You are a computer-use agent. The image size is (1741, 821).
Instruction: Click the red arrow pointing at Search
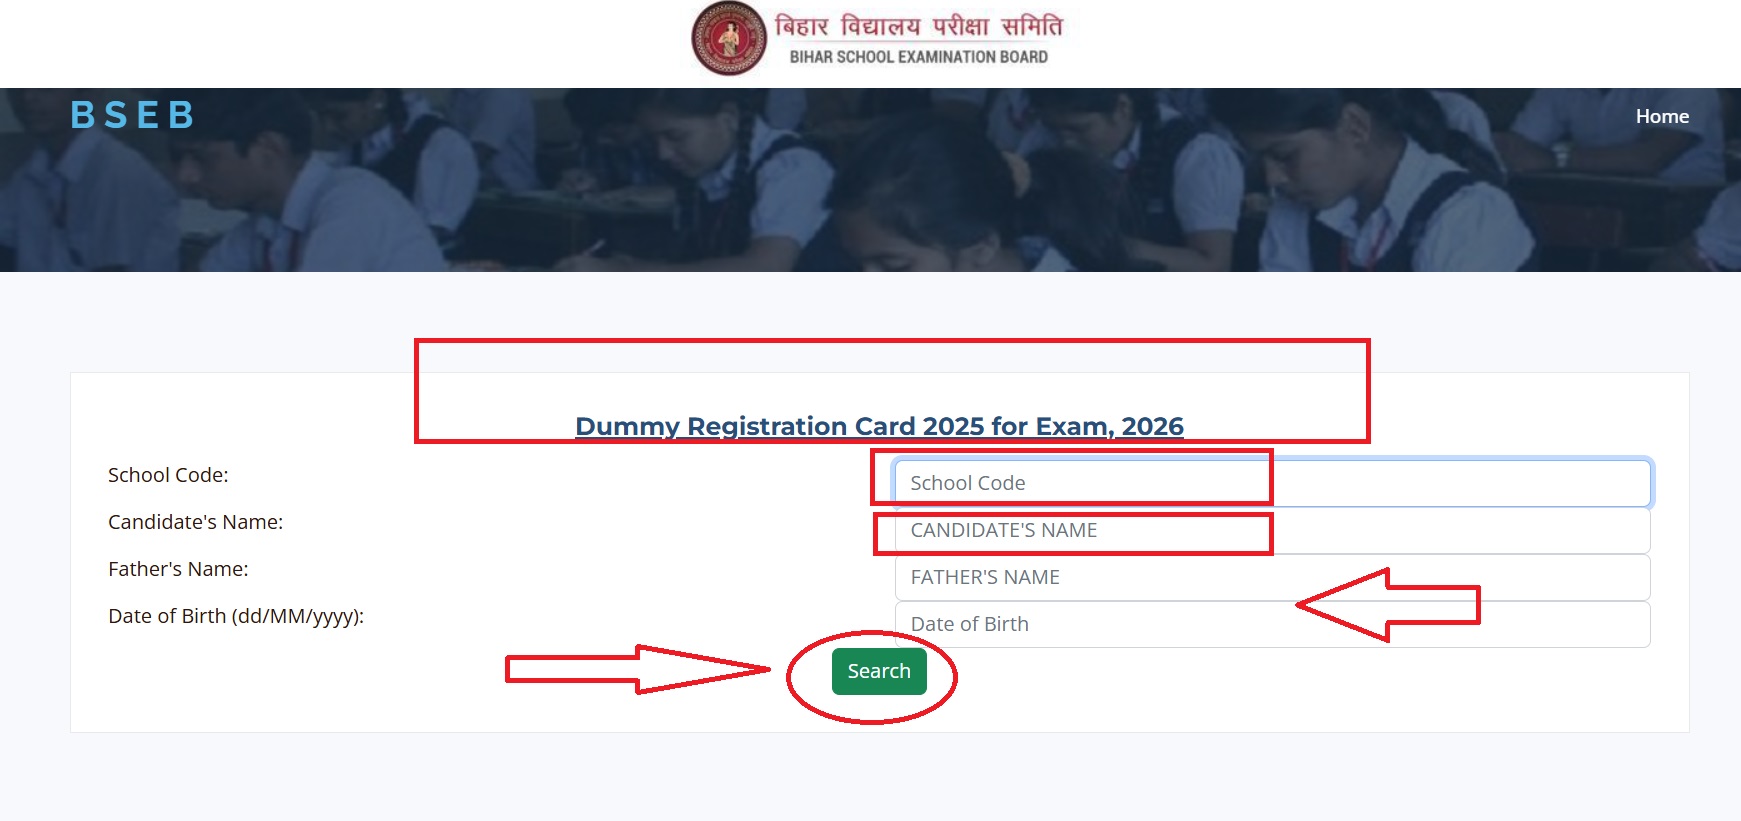[x=637, y=669]
